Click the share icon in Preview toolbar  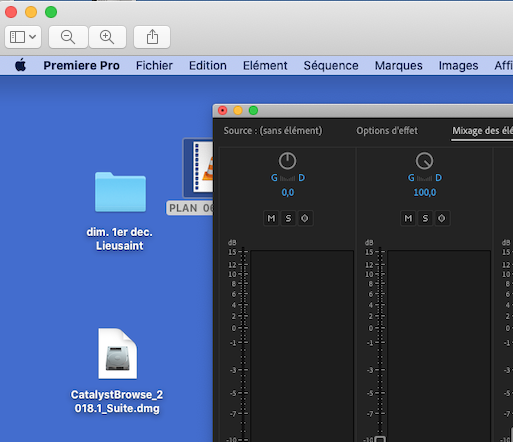click(152, 37)
